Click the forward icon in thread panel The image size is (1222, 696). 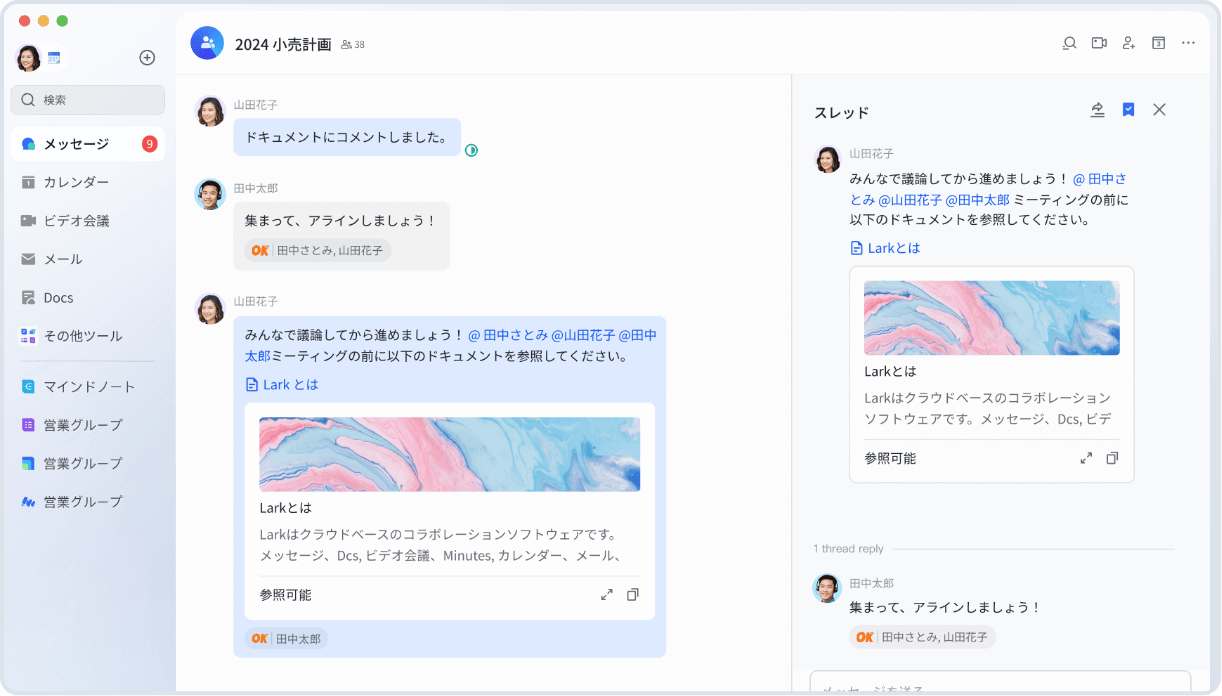pyautogui.click(x=1097, y=110)
